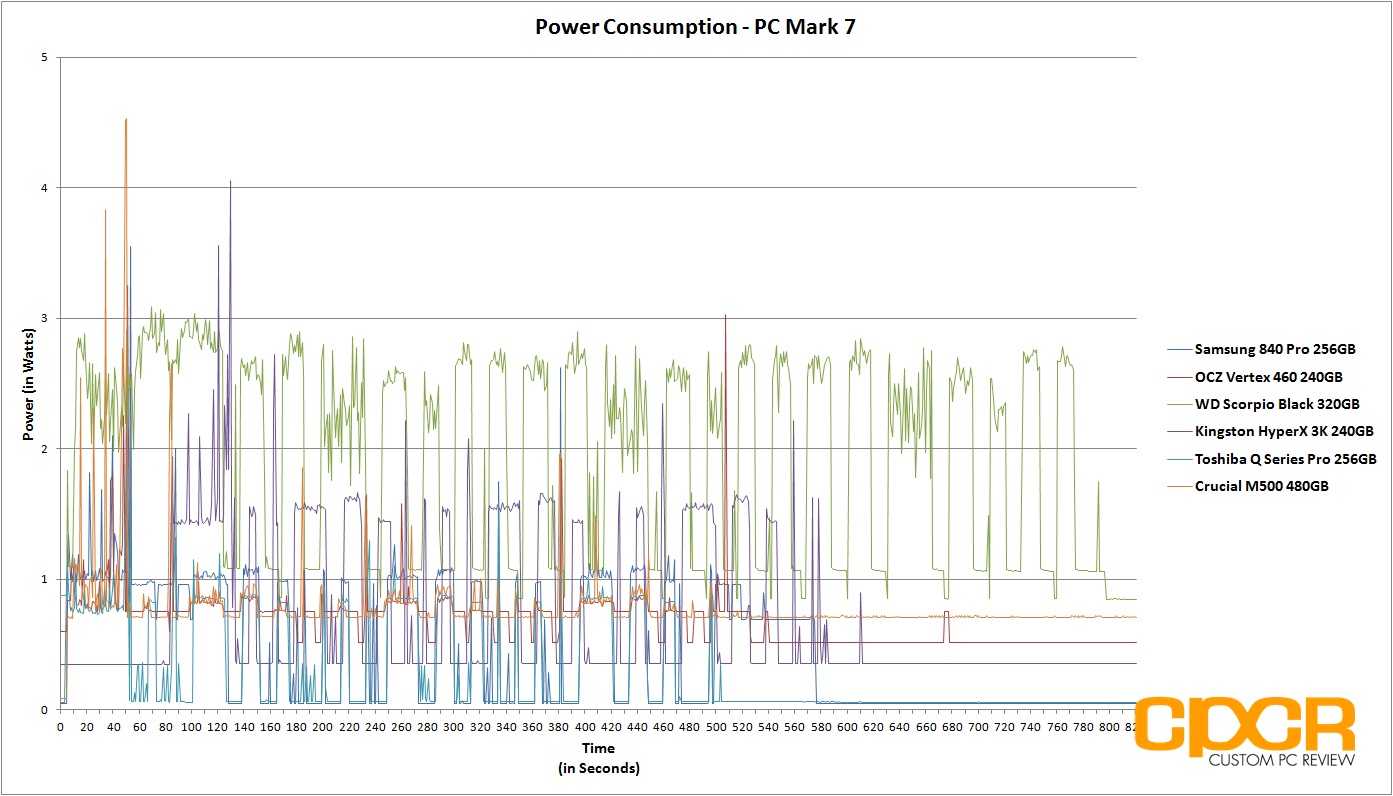Click the 800 label on the time axis
Screen dimensions: 1393x796
[x=1110, y=727]
